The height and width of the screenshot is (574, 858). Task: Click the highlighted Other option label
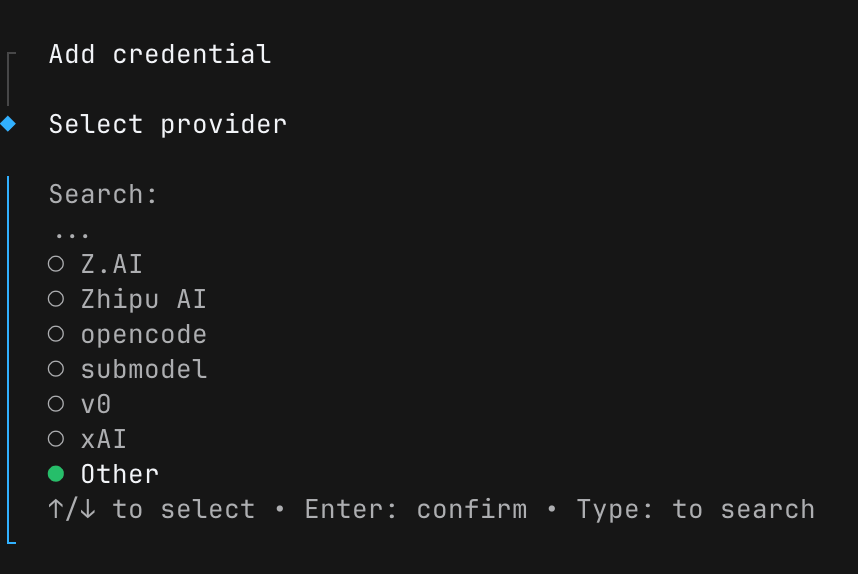click(120, 474)
